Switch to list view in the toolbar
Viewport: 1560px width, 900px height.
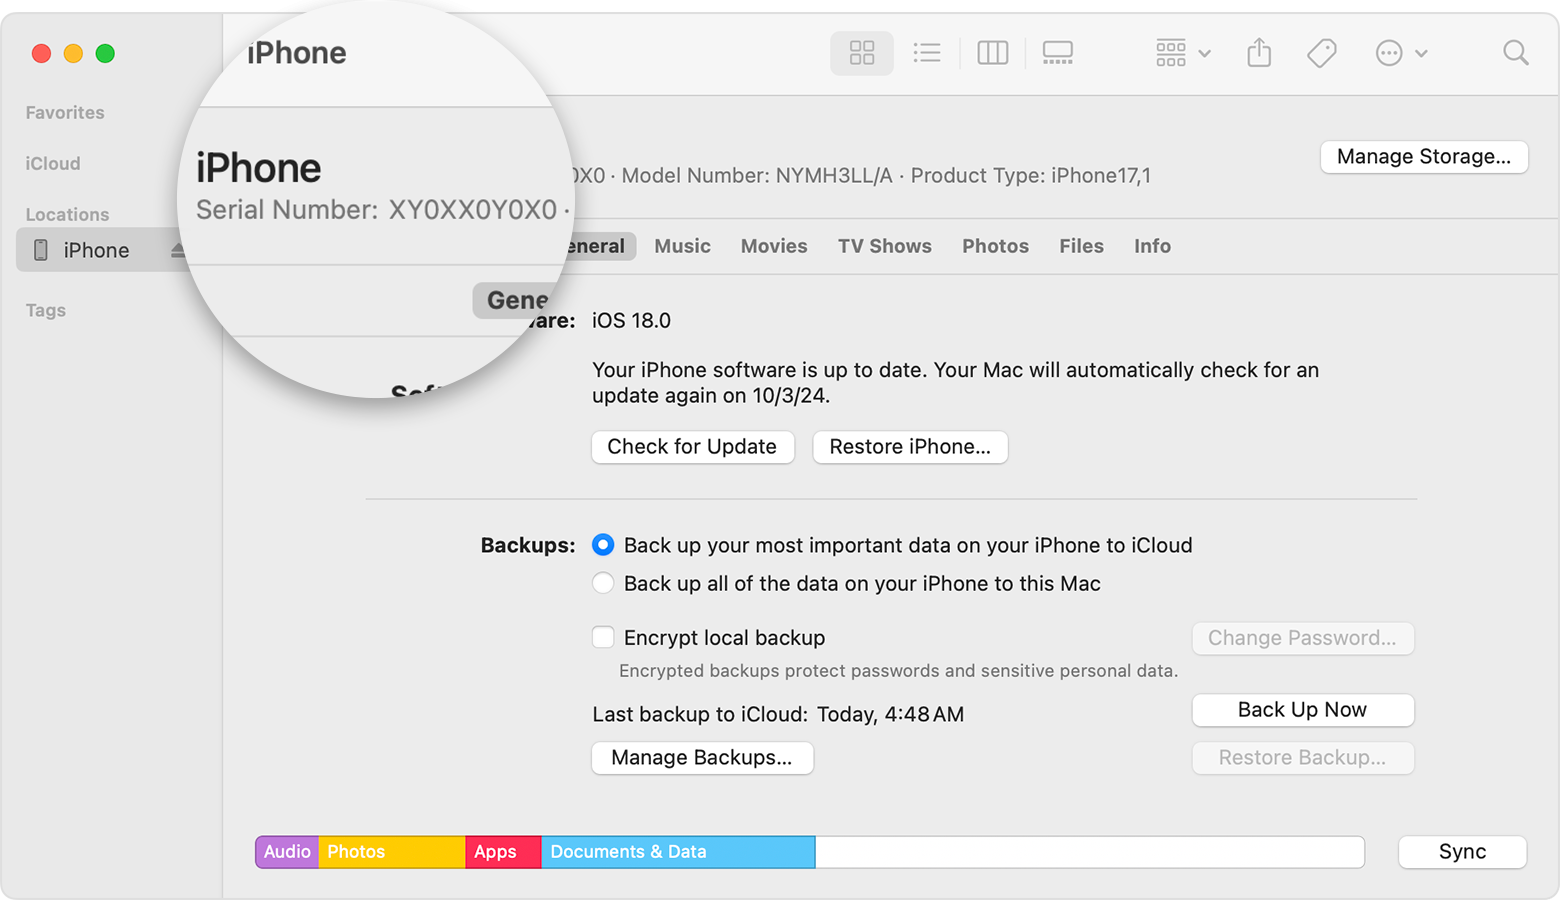pos(926,53)
